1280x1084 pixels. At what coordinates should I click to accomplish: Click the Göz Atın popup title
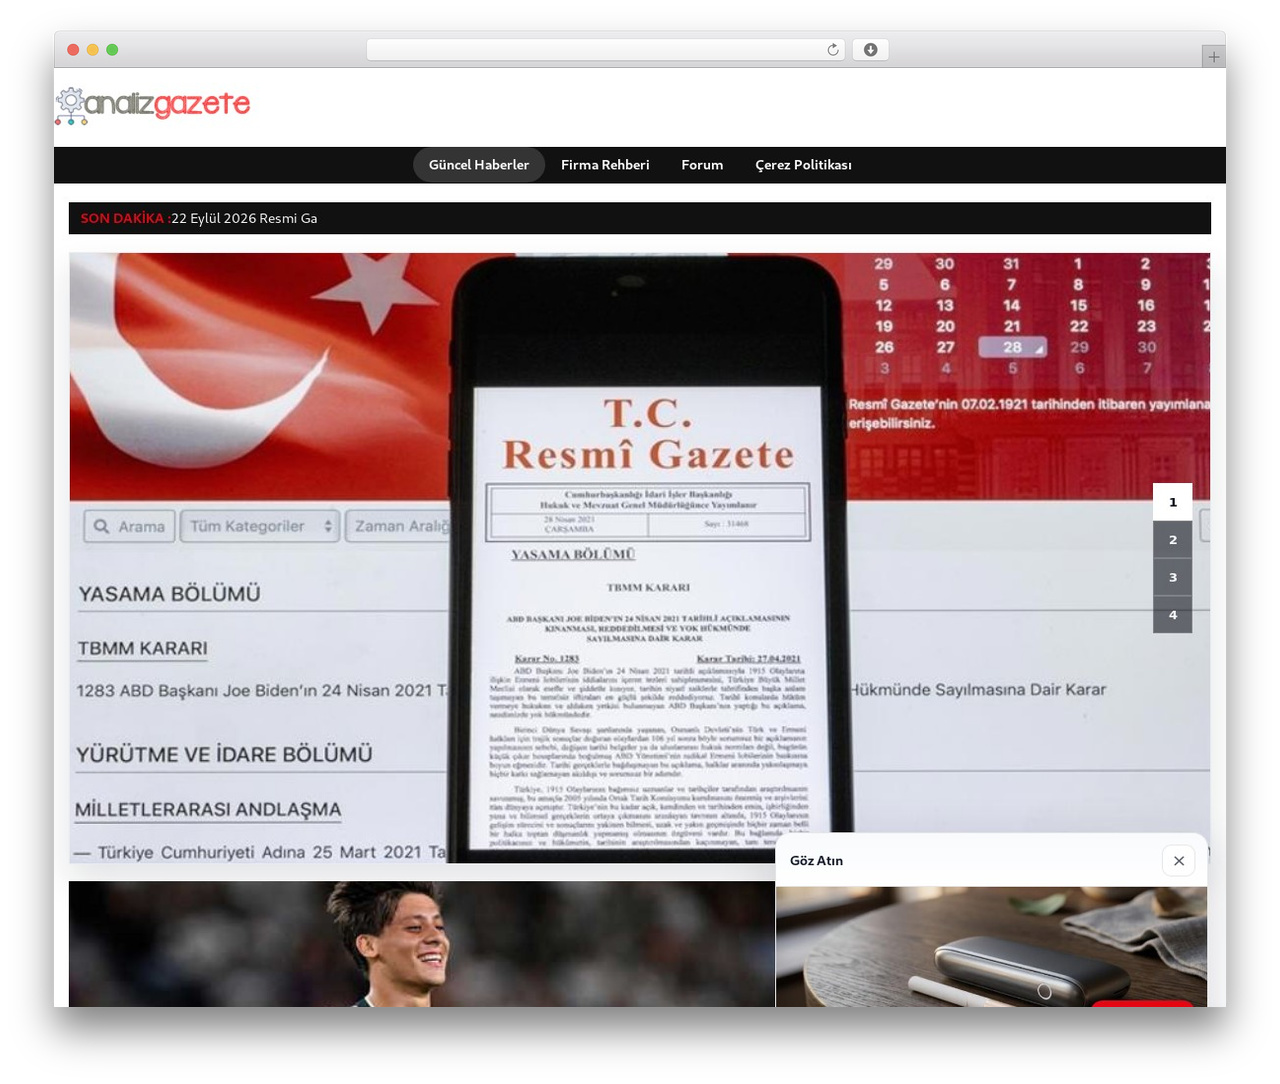pyautogui.click(x=816, y=861)
